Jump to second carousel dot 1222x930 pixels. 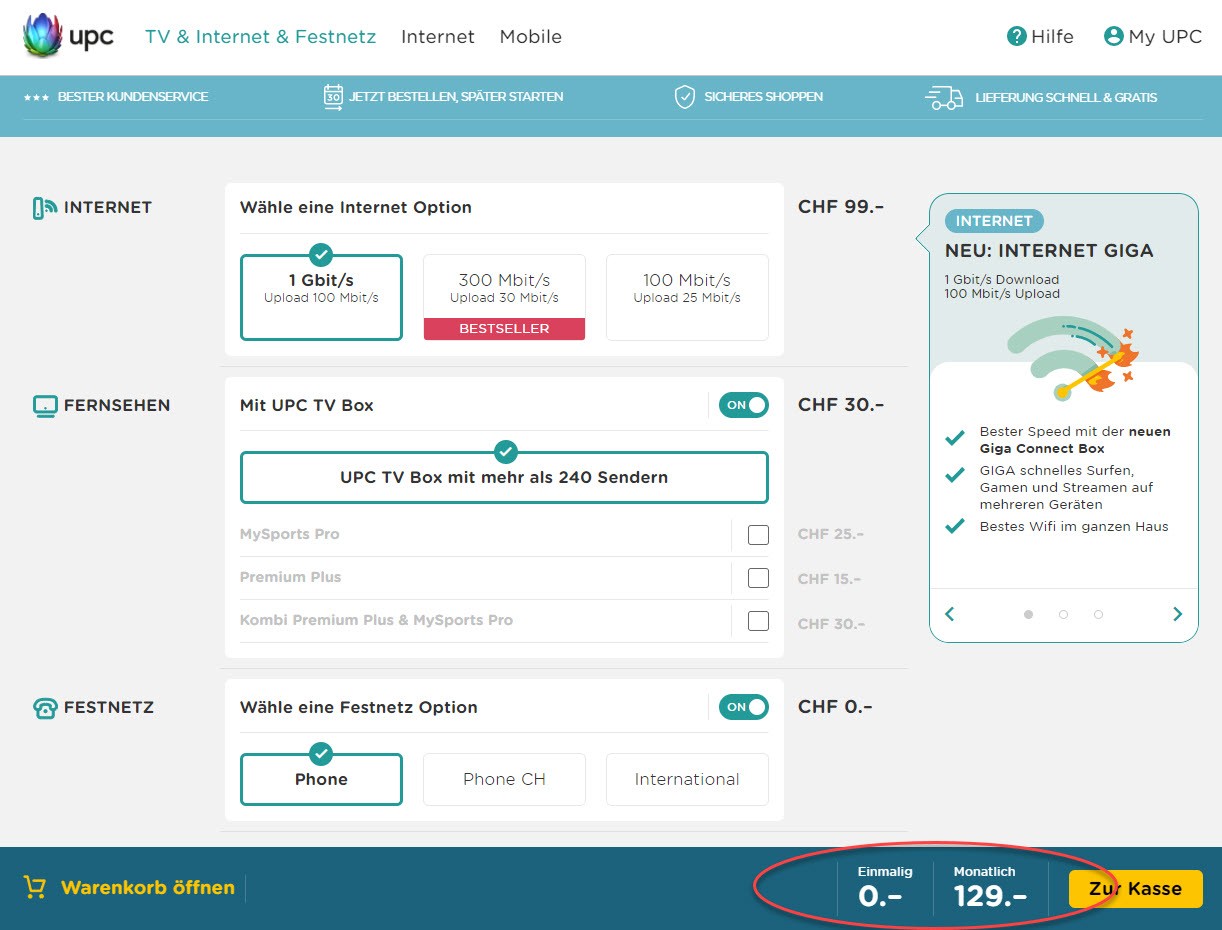(1063, 614)
